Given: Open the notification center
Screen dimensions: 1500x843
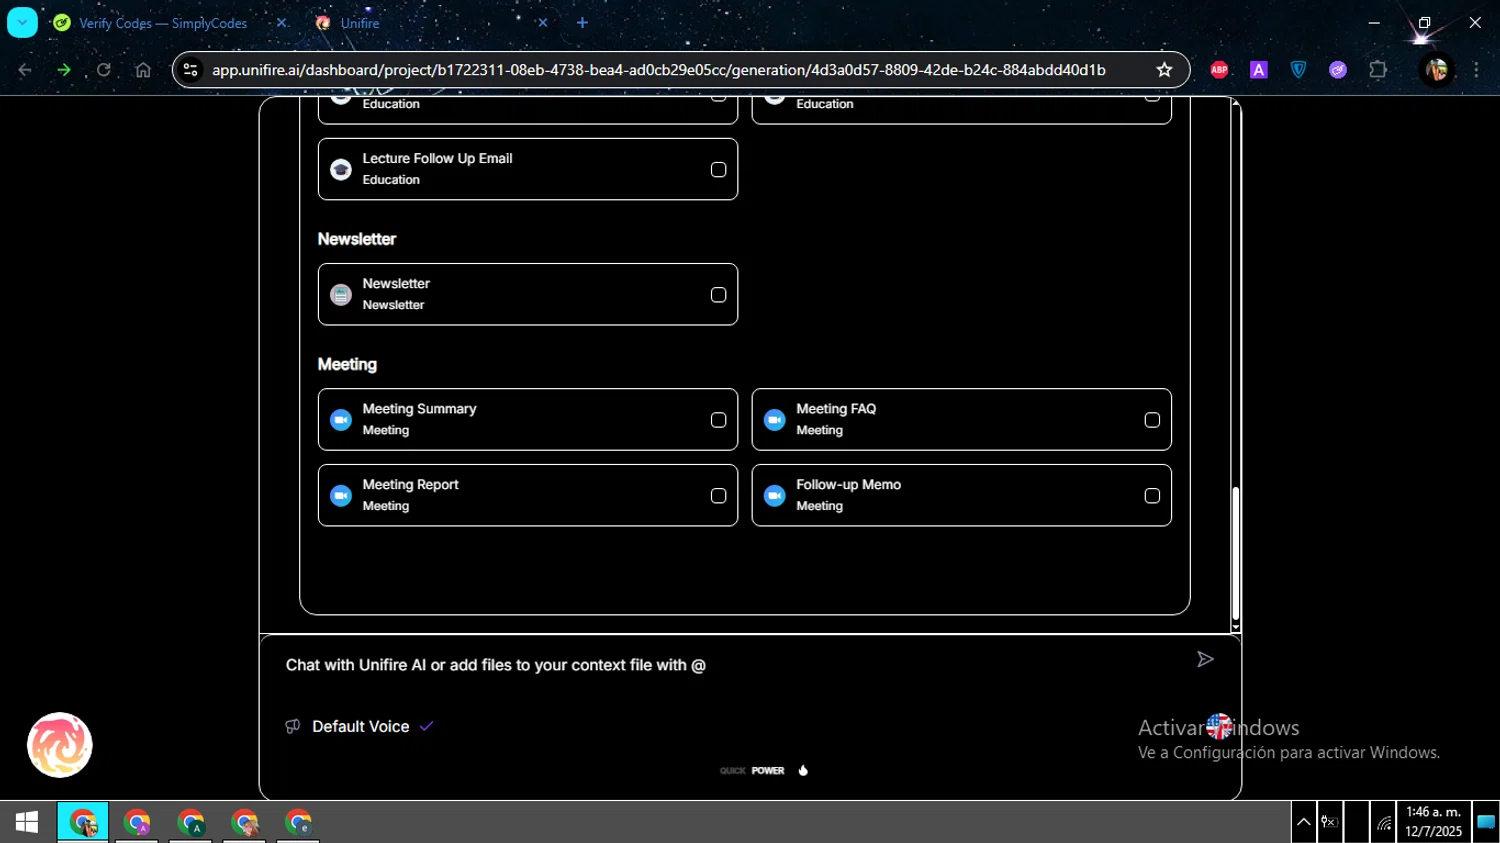Looking at the screenshot, I should pyautogui.click(x=1486, y=822).
